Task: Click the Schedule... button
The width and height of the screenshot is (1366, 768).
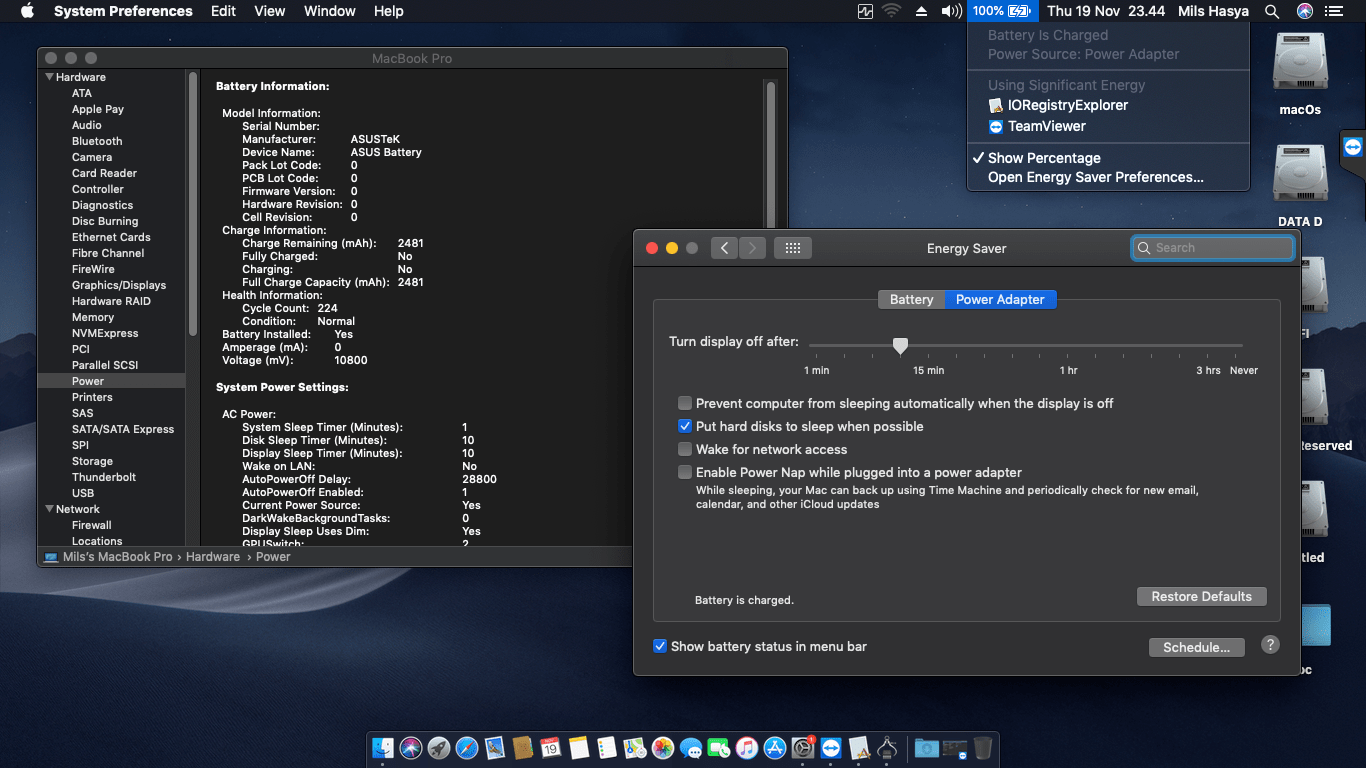Action: [1196, 647]
